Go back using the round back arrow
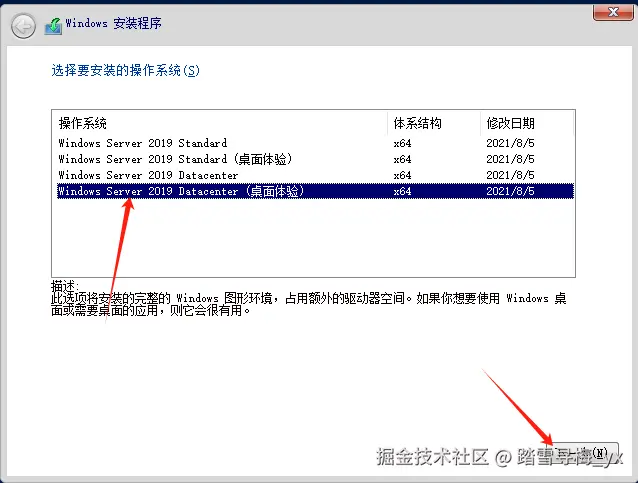 [x=23, y=26]
